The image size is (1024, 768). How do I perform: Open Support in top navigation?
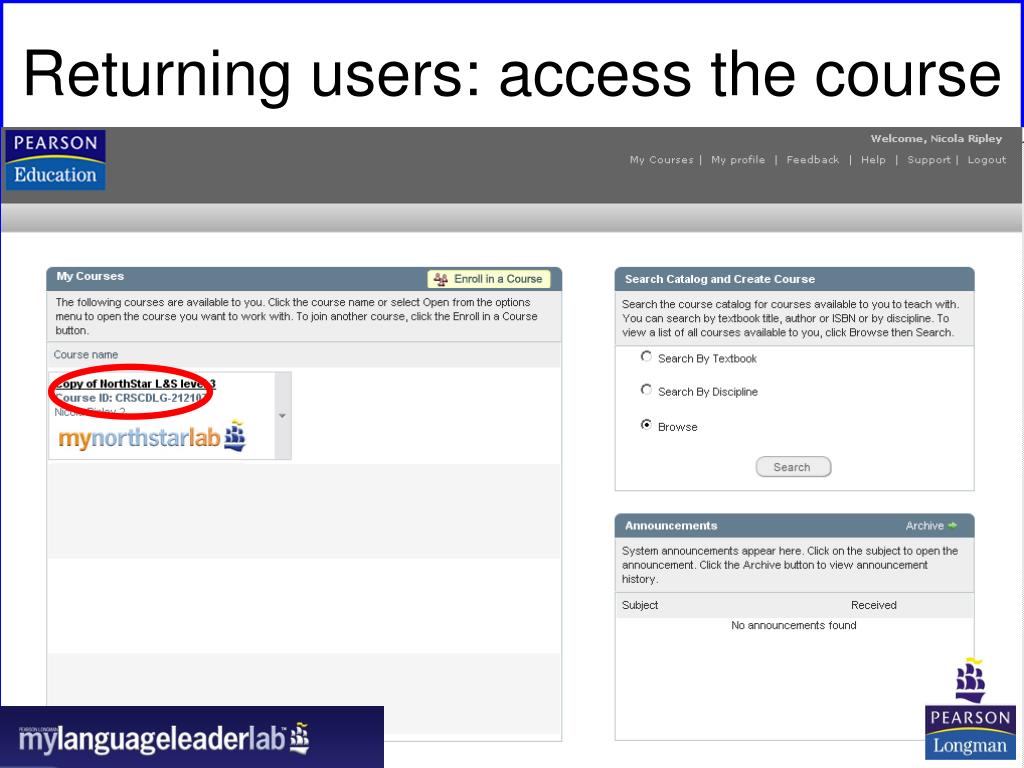coord(929,159)
